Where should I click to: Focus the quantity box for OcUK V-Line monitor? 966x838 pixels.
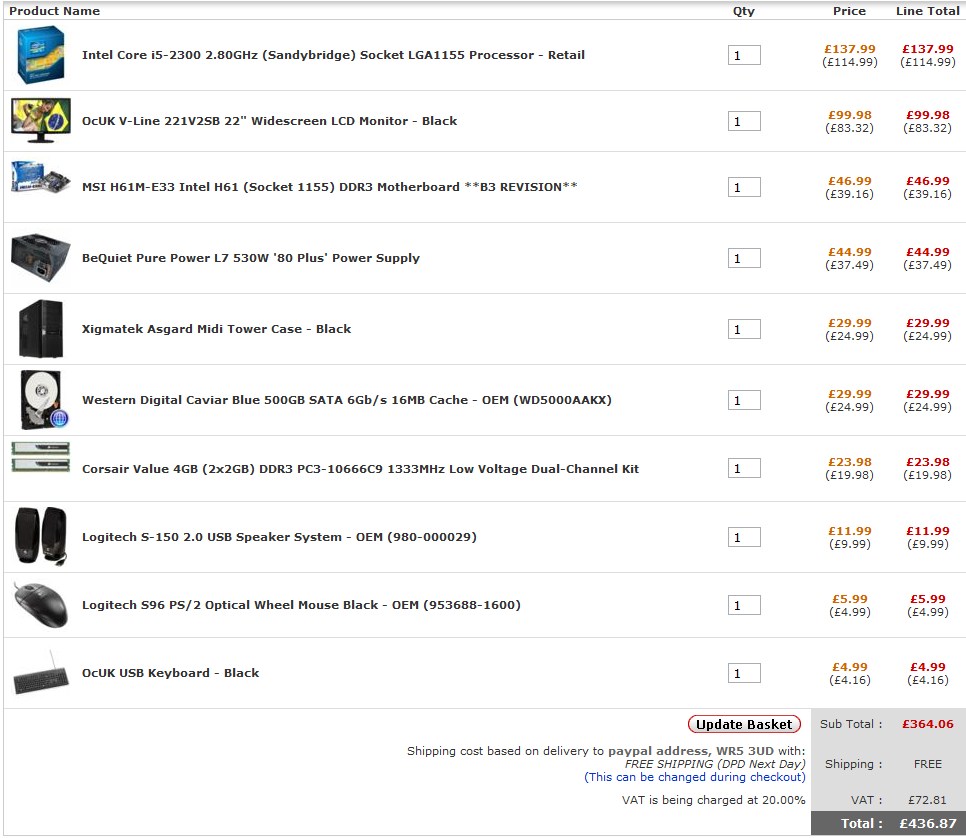click(744, 121)
